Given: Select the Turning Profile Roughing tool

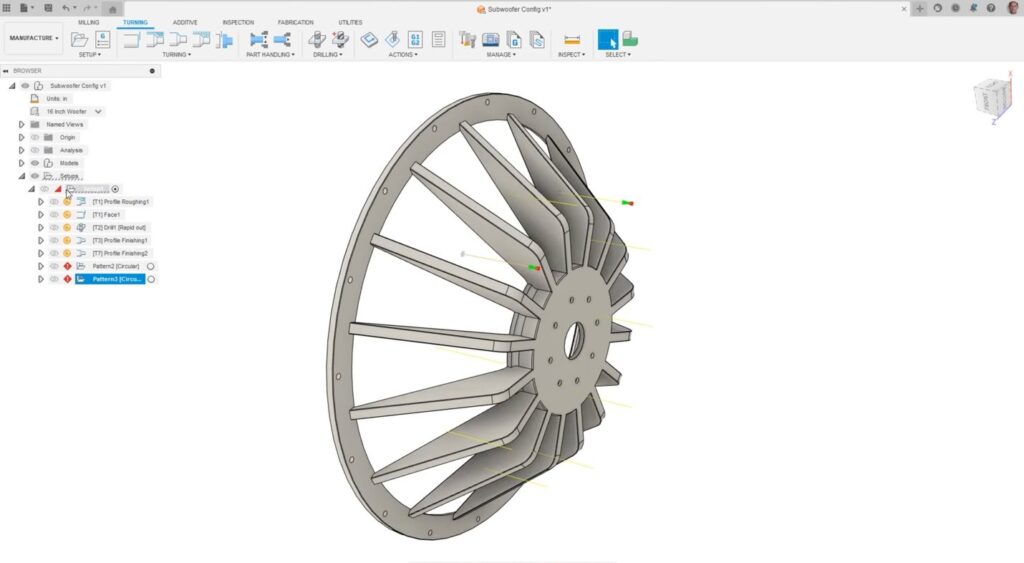Looking at the screenshot, I should [x=155, y=40].
